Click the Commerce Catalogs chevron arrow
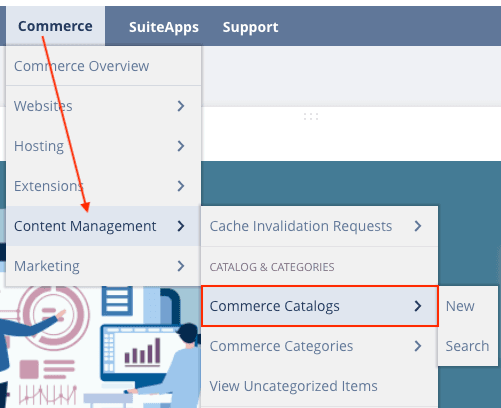 [x=418, y=306]
